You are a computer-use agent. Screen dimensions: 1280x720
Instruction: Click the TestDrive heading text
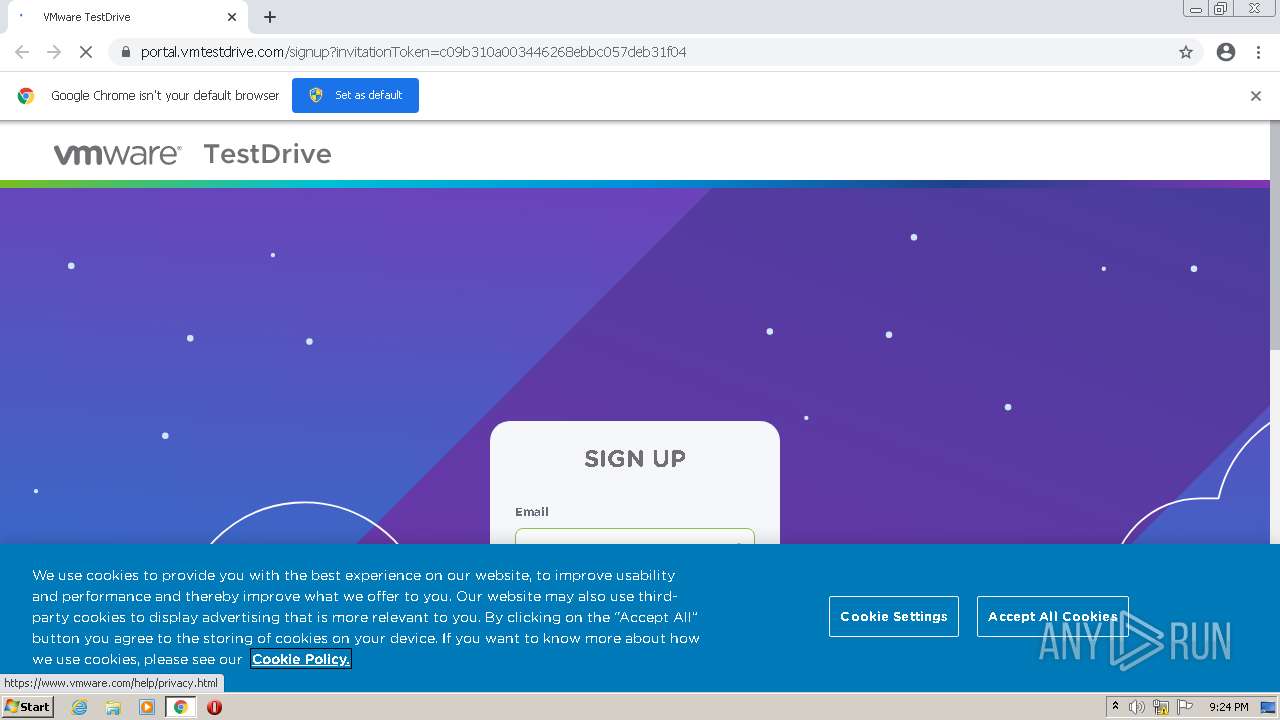267,154
